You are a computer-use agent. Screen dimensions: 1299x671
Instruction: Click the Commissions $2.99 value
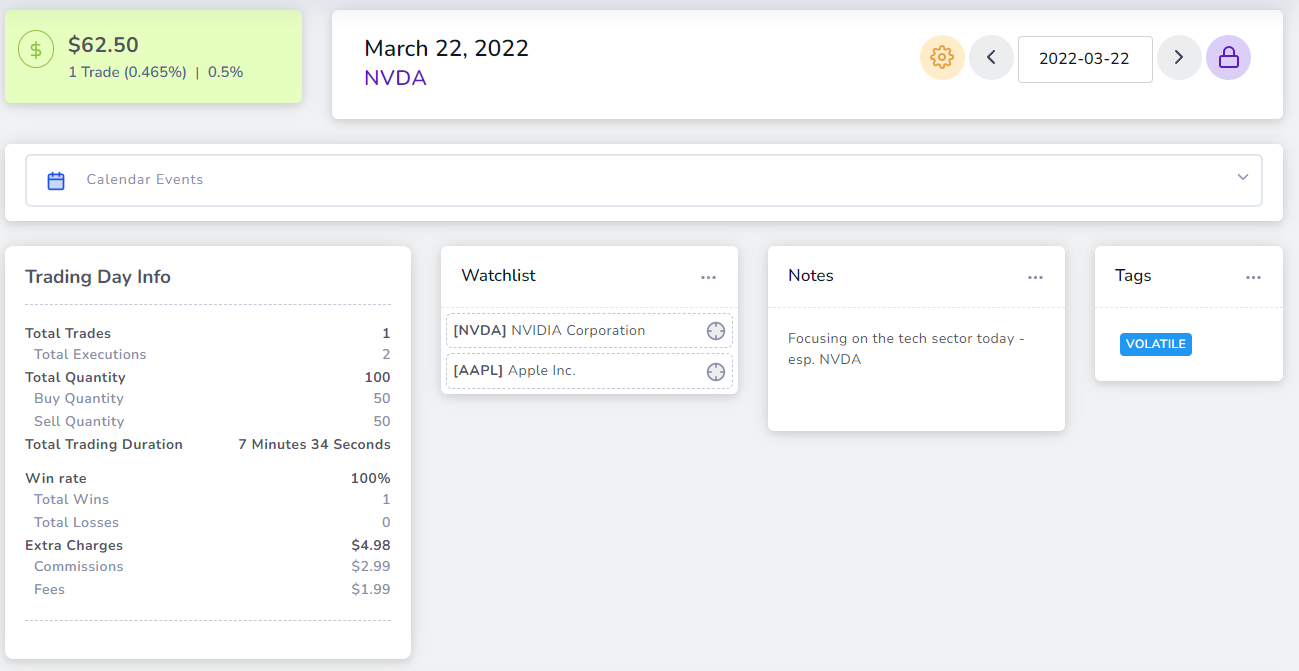point(371,567)
